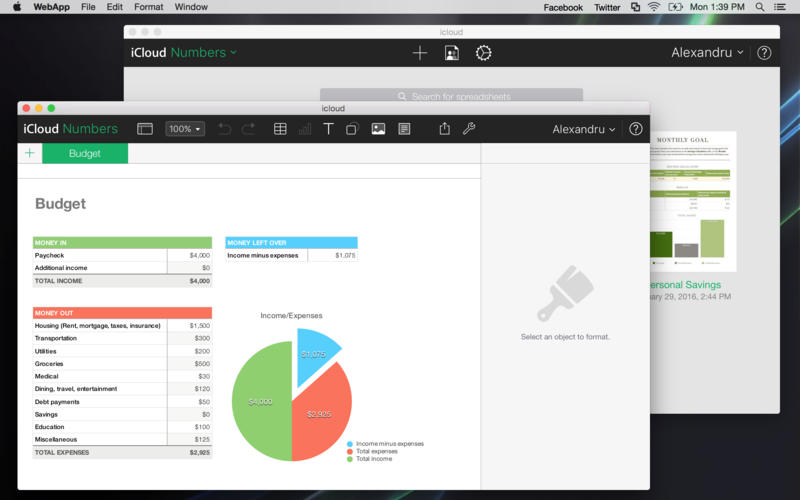
Task: Click the Help icon in back window
Action: (x=764, y=53)
